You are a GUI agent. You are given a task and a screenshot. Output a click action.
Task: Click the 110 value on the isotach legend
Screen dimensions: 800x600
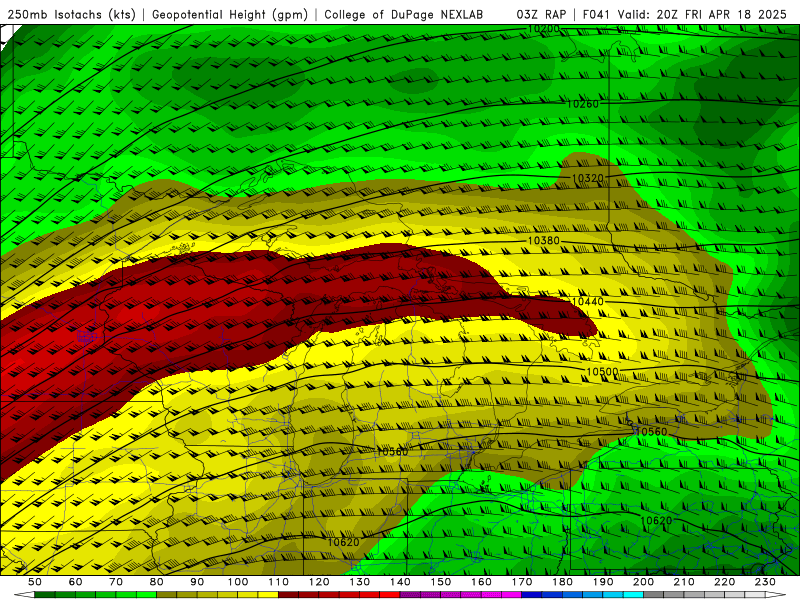279,582
